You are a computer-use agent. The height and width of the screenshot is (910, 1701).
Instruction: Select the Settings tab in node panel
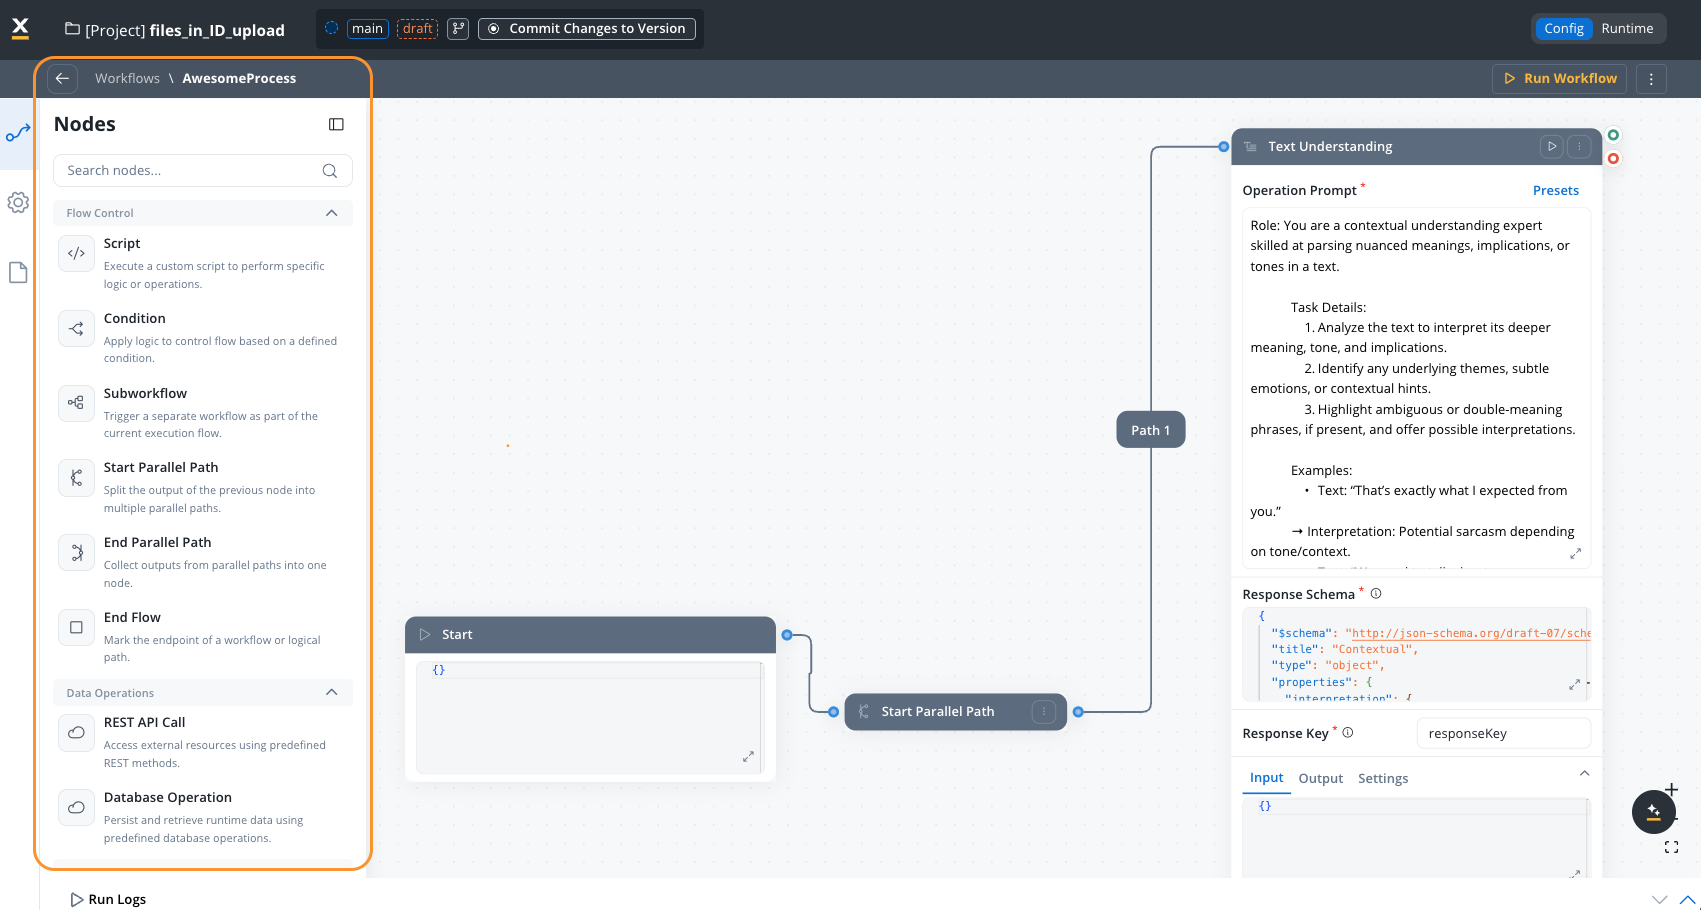[x=1382, y=778]
